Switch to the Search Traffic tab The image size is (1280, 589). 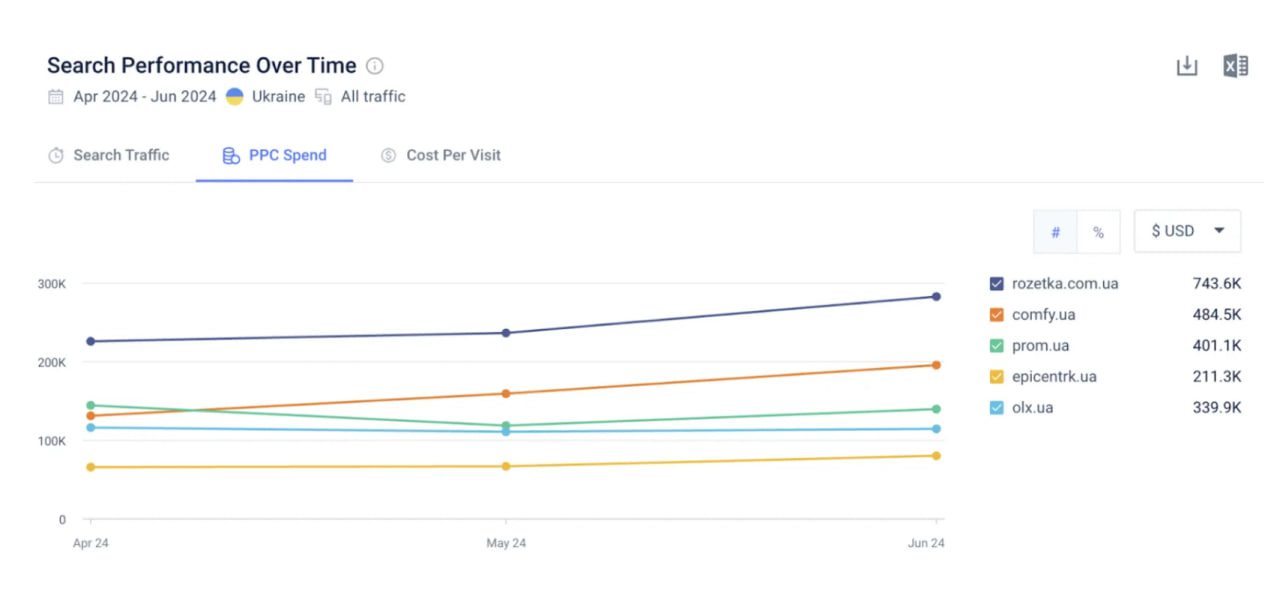[x=110, y=155]
